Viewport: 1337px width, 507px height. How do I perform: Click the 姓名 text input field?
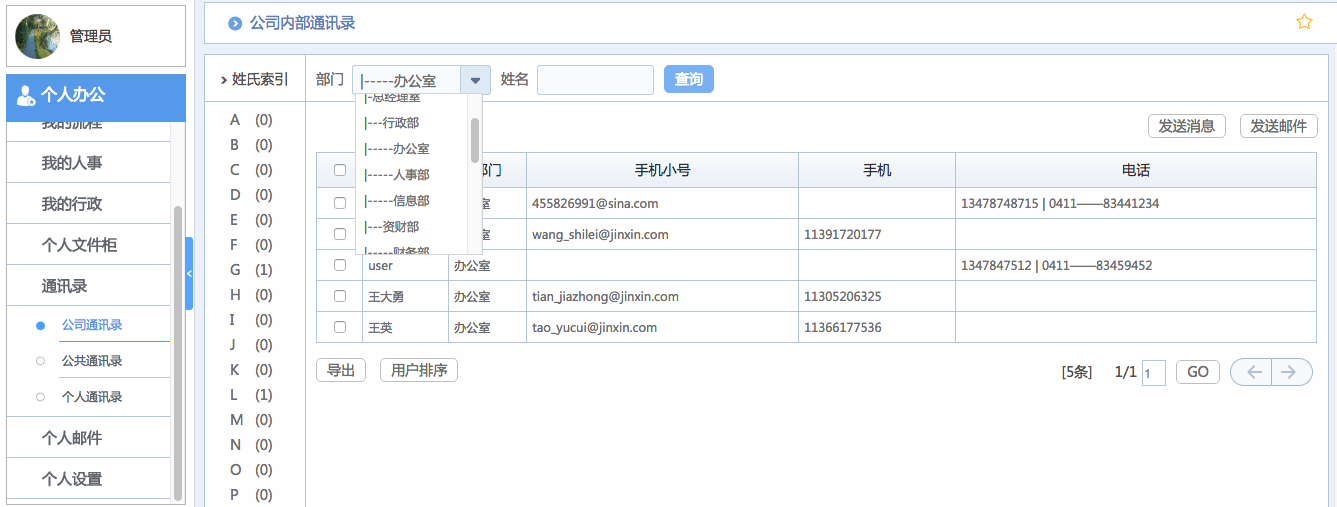[x=595, y=80]
